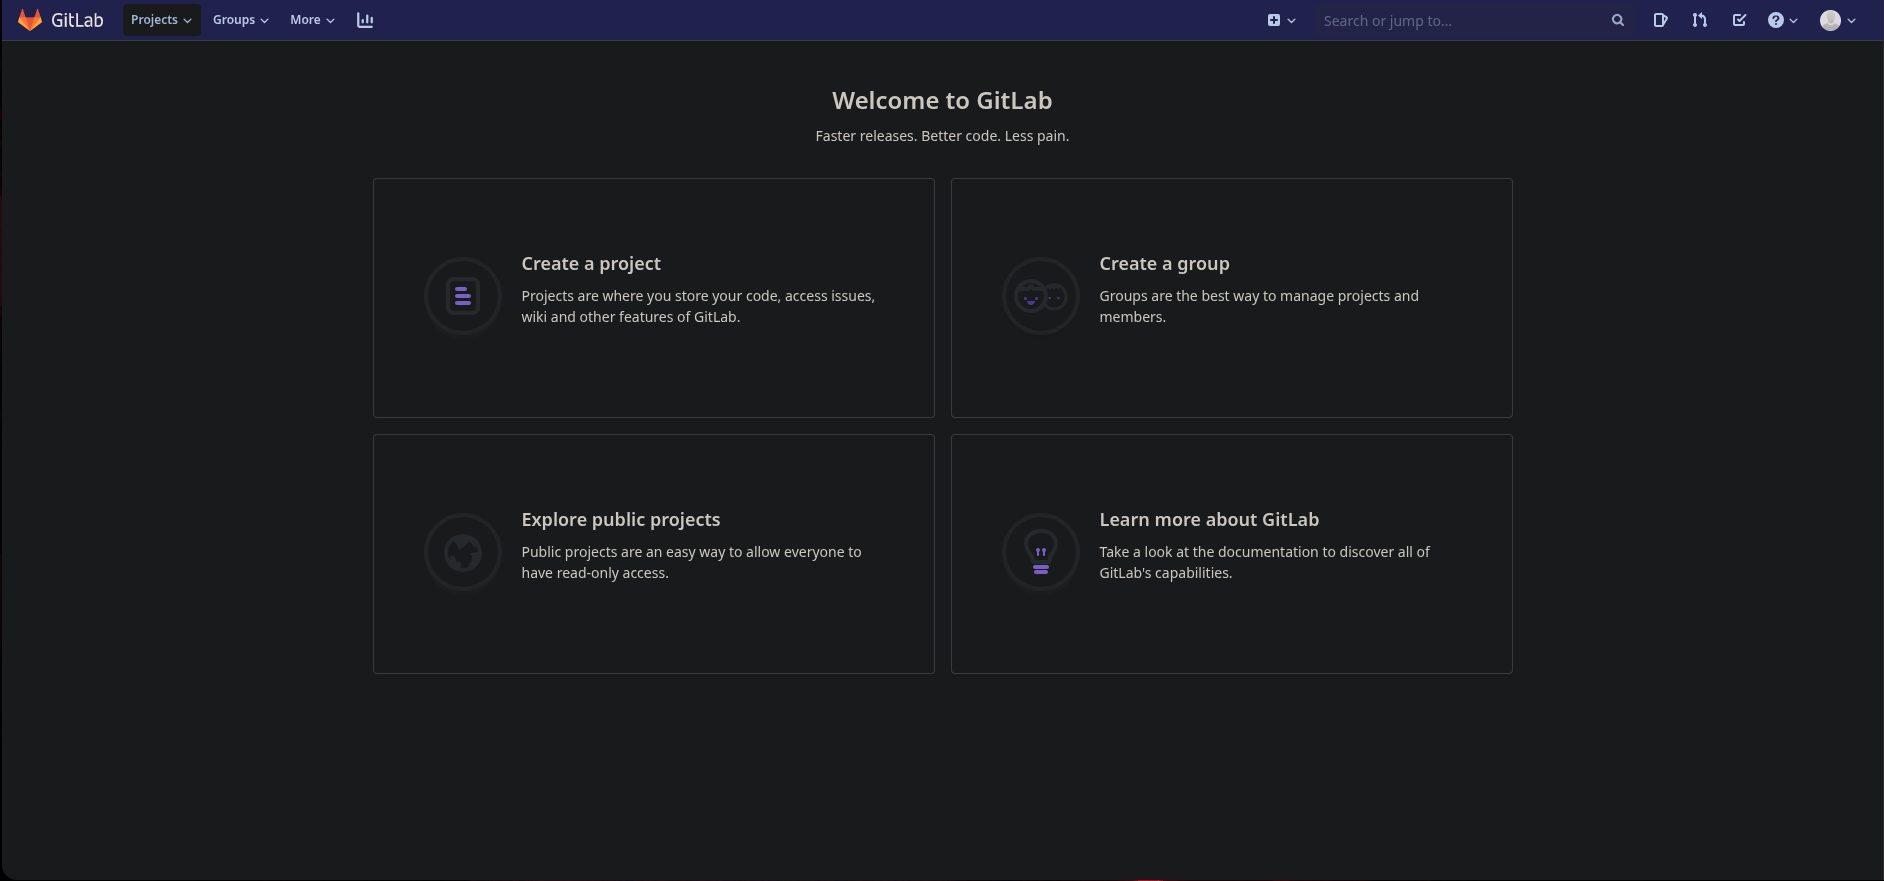Click the lightbulb icon for documentation

click(x=1041, y=552)
